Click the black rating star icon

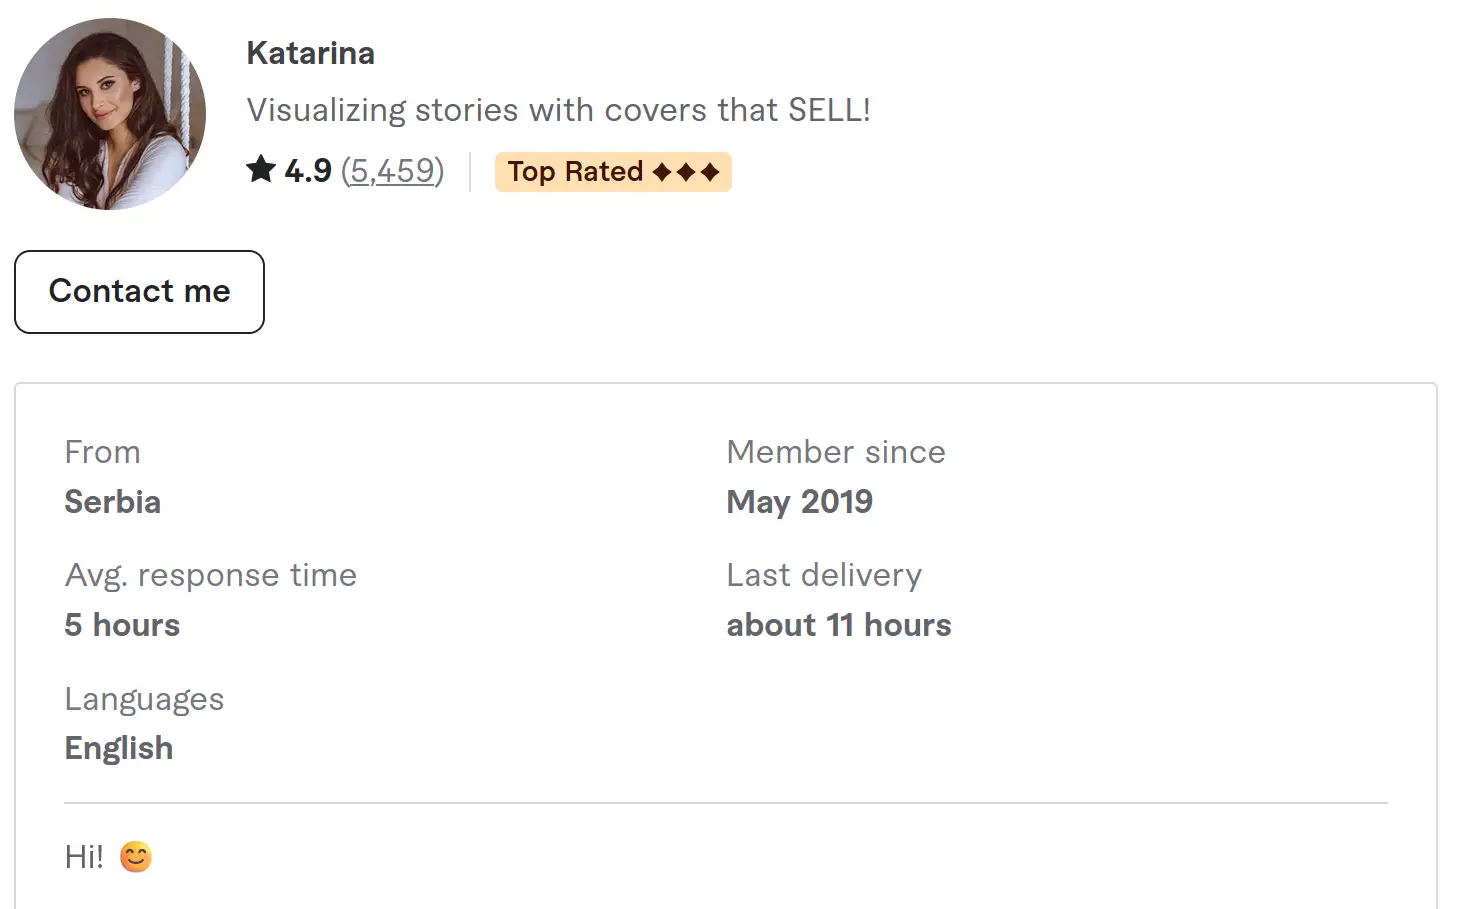pyautogui.click(x=261, y=170)
